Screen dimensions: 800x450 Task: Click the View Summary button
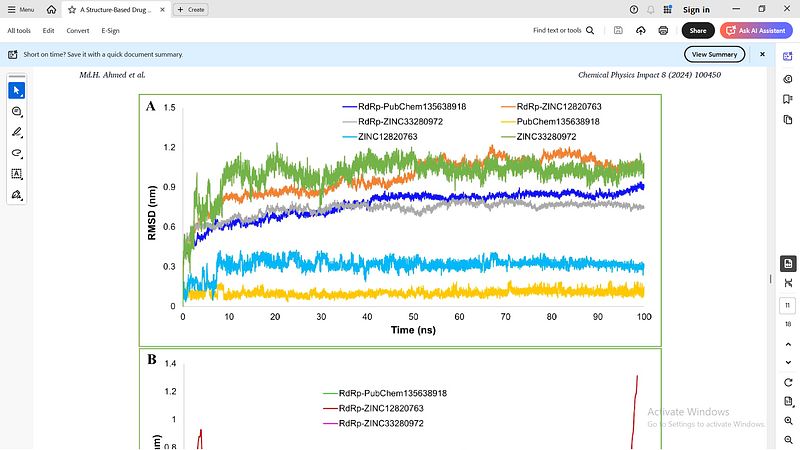[x=714, y=54]
